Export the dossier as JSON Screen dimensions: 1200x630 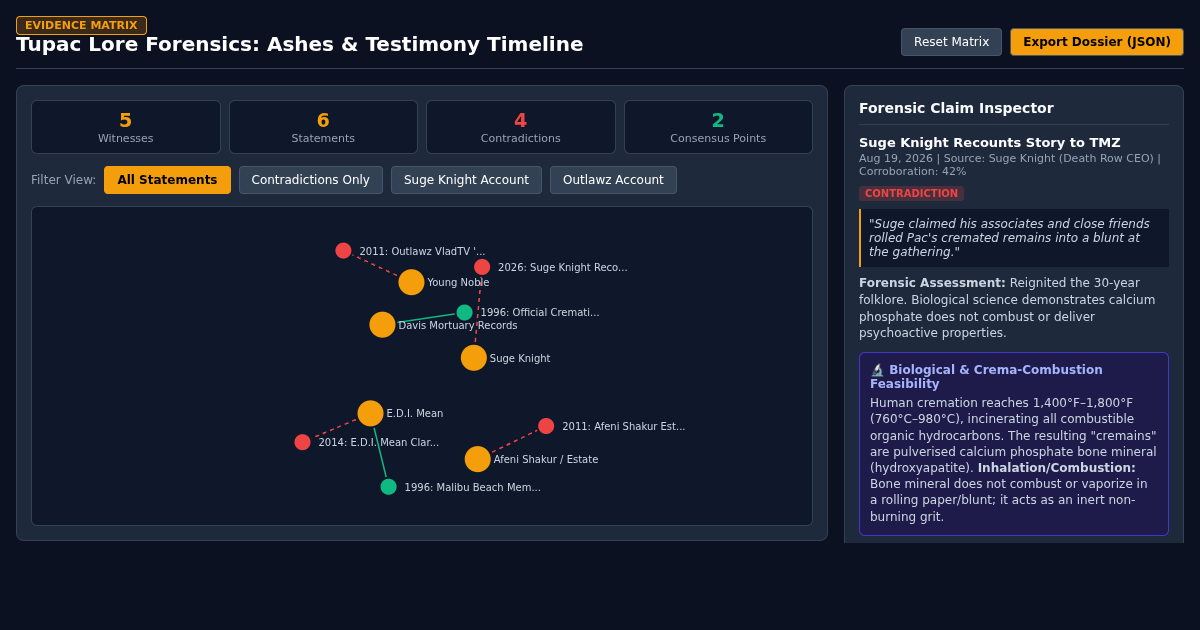click(x=1096, y=42)
